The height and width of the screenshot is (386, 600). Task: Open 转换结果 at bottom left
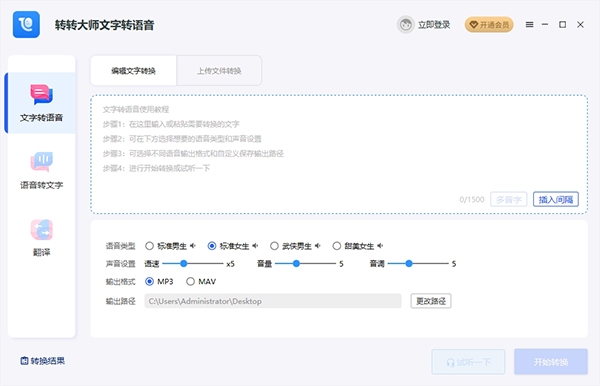coord(42,361)
